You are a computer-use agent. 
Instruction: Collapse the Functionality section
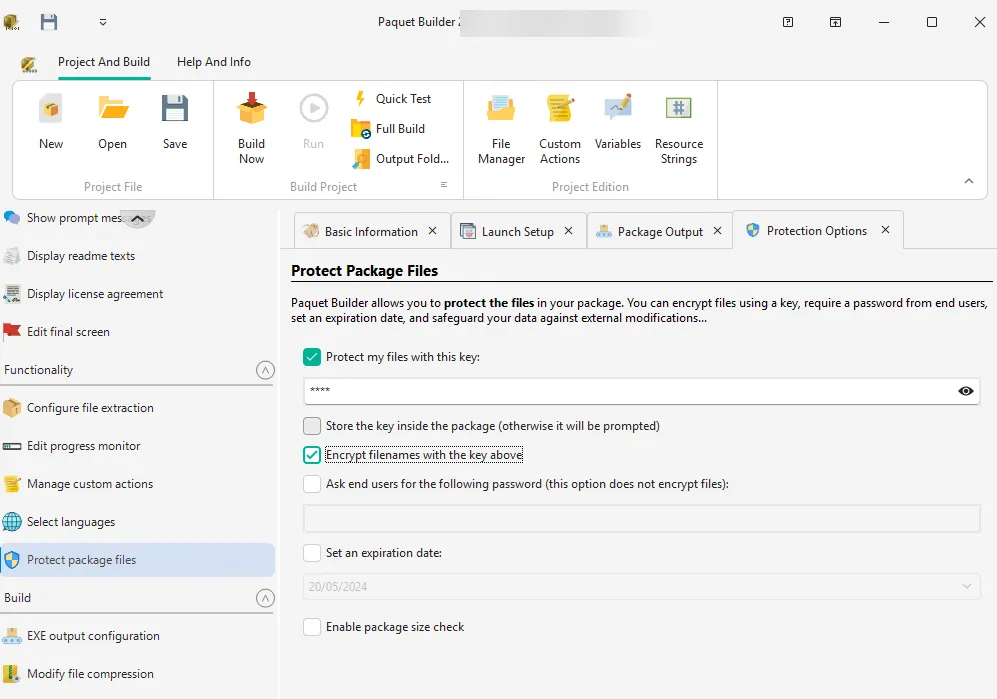point(264,370)
